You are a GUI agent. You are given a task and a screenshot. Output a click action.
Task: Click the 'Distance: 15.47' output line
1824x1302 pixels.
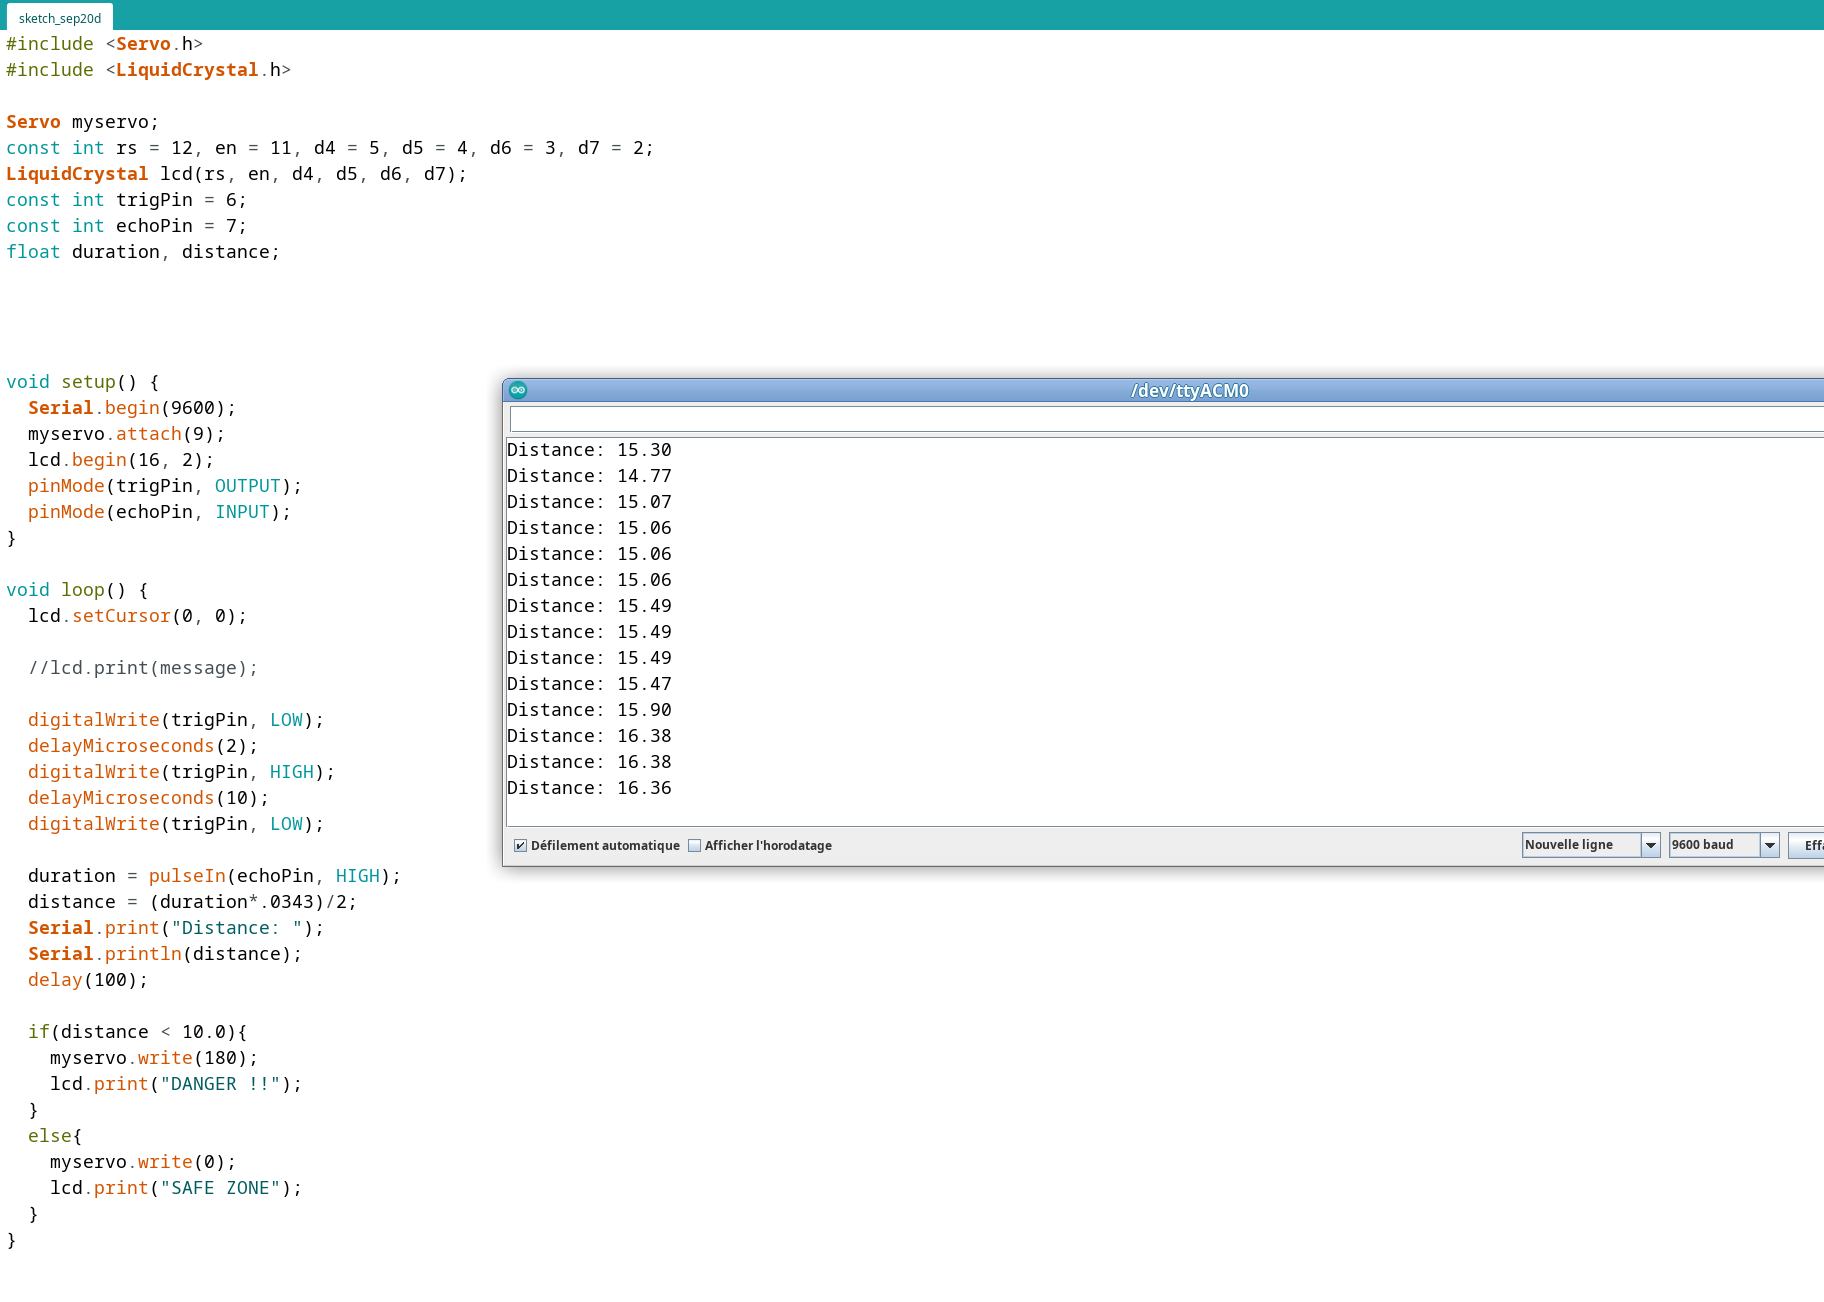[x=589, y=684]
